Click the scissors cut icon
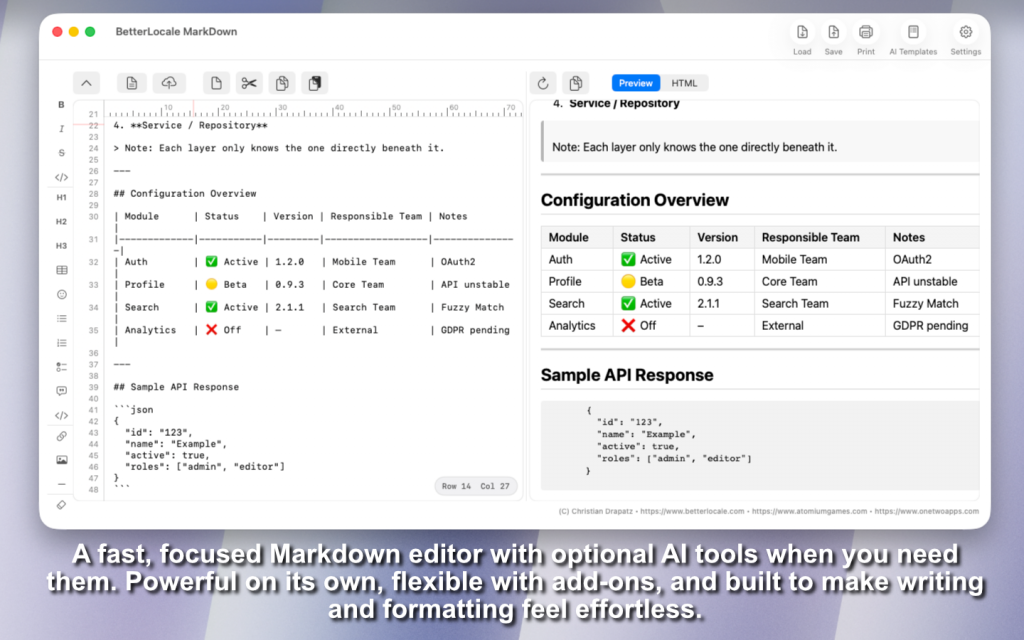The width and height of the screenshot is (1024, 640). 249,83
